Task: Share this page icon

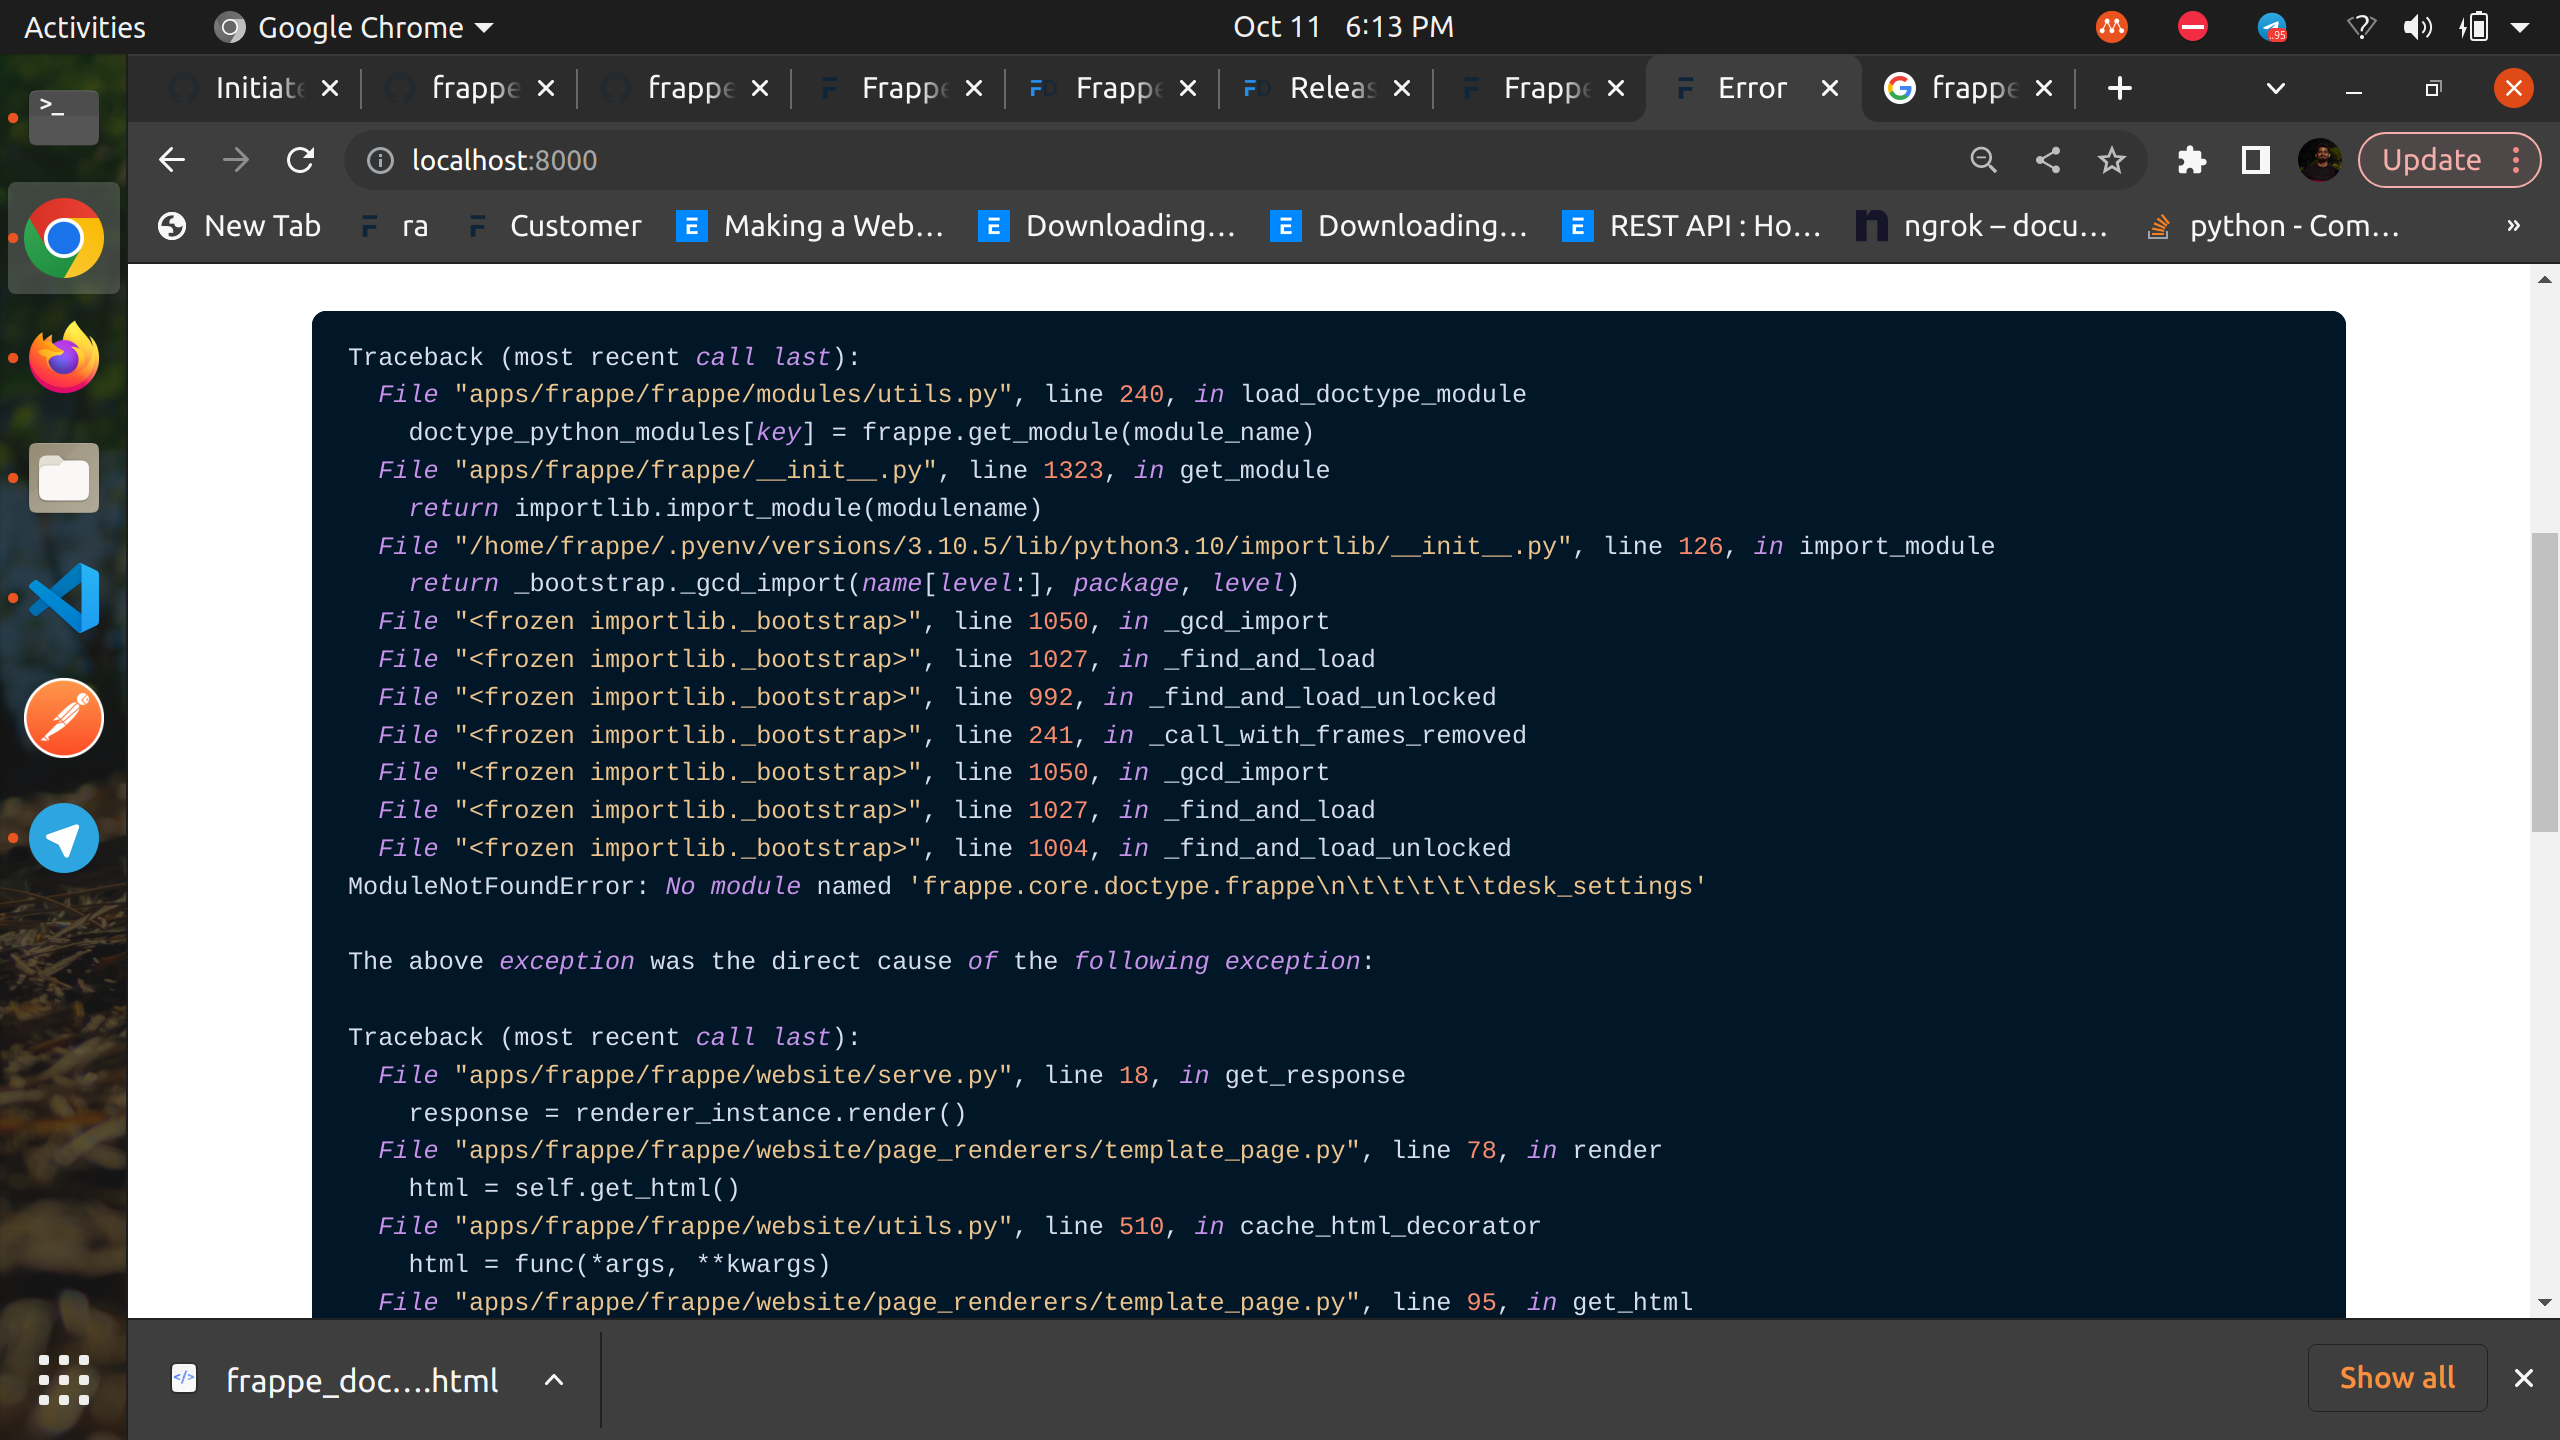Action: [2047, 160]
